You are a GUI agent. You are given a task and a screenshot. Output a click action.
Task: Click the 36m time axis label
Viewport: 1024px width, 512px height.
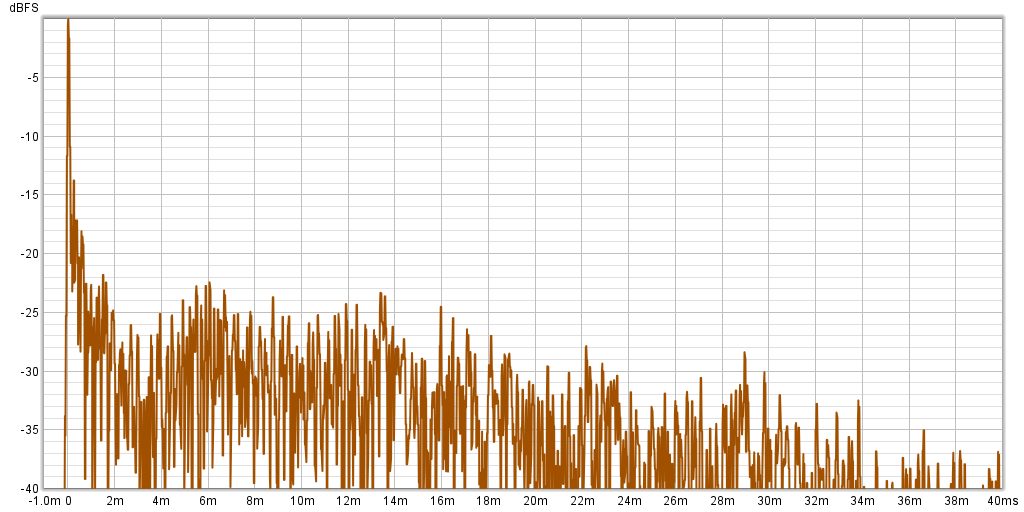click(909, 502)
